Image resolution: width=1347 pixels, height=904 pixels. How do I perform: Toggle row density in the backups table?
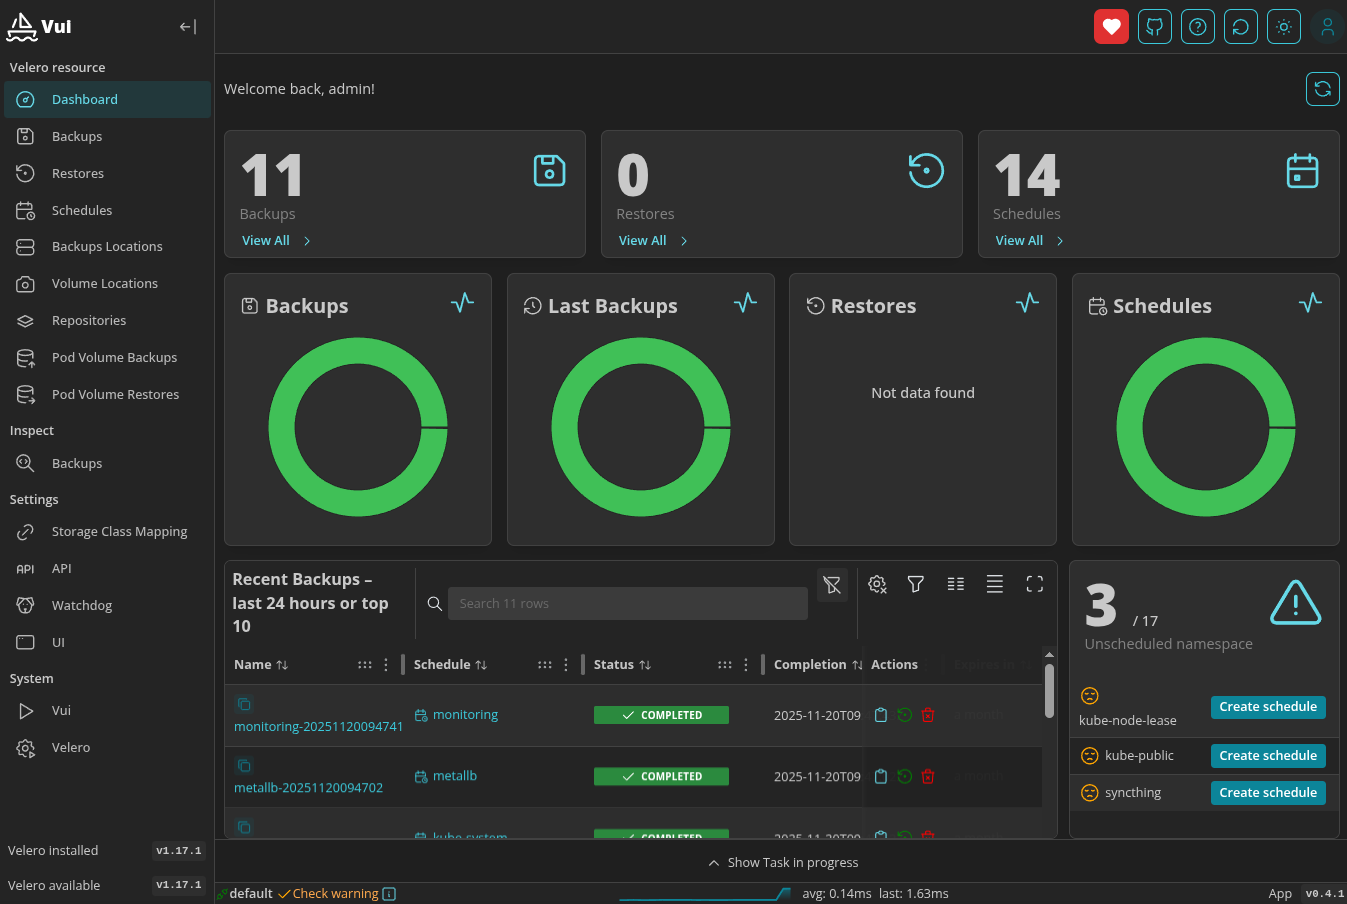994,585
